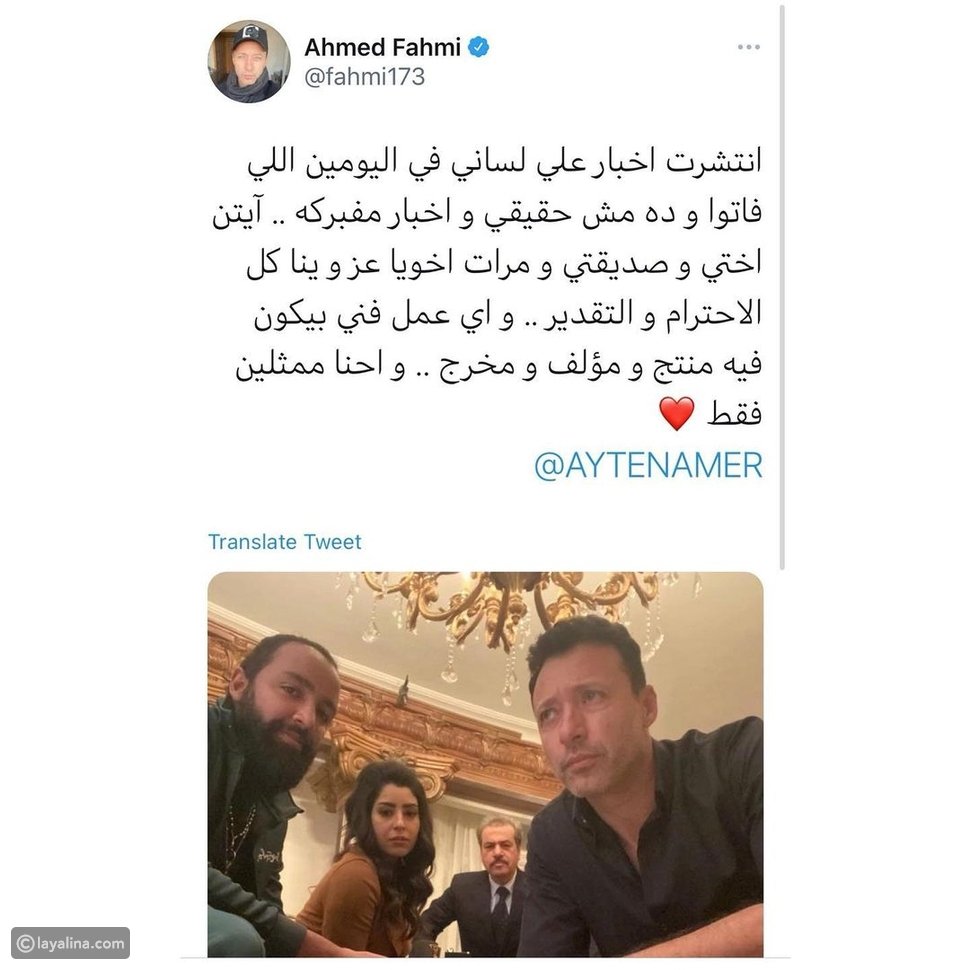Click the blue verified badge
This screenshot has height=970, width=970.
coord(478,47)
